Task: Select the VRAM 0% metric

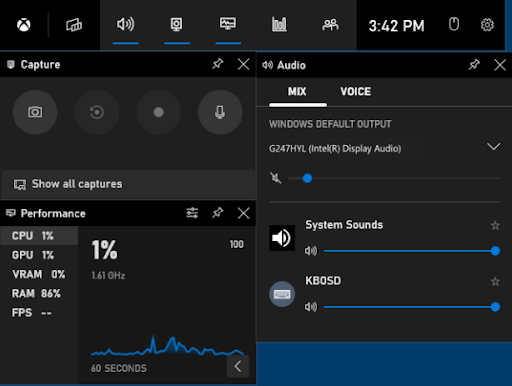Action: coord(39,274)
